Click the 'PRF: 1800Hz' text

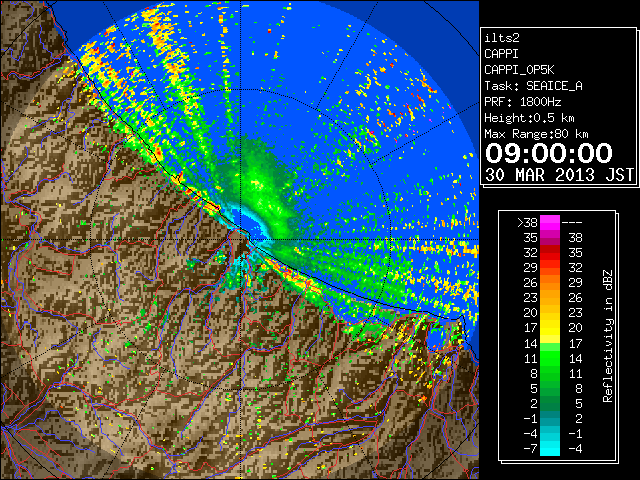coord(523,102)
